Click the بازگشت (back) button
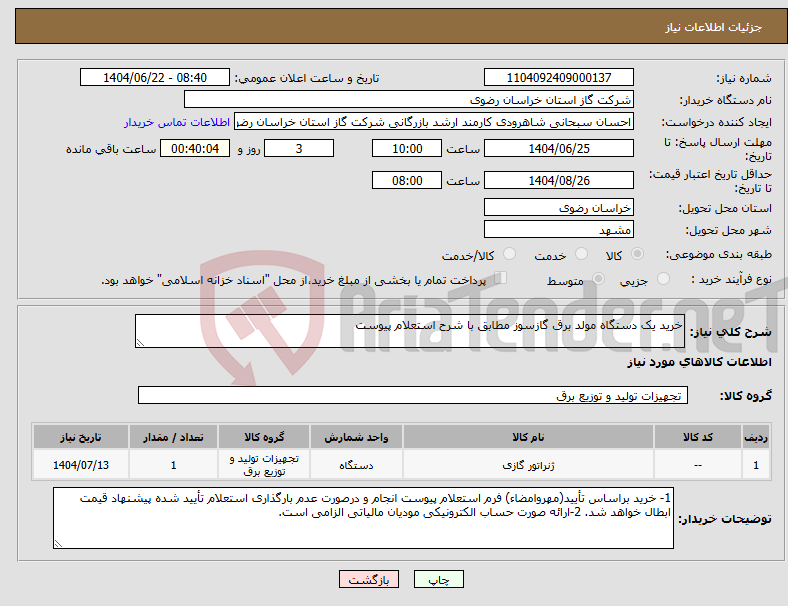Viewport: 788px width, 606px height. click(369, 579)
